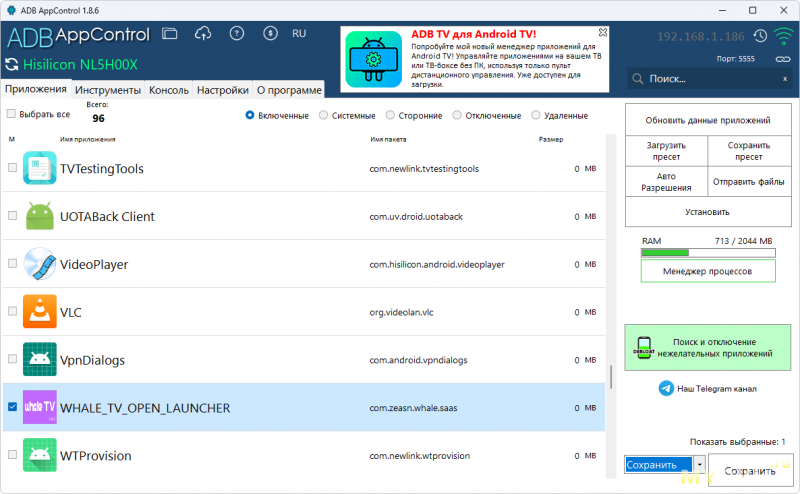Click the 192.168.1.186 IP address field
This screenshot has height=494, width=800.
pyautogui.click(x=701, y=37)
